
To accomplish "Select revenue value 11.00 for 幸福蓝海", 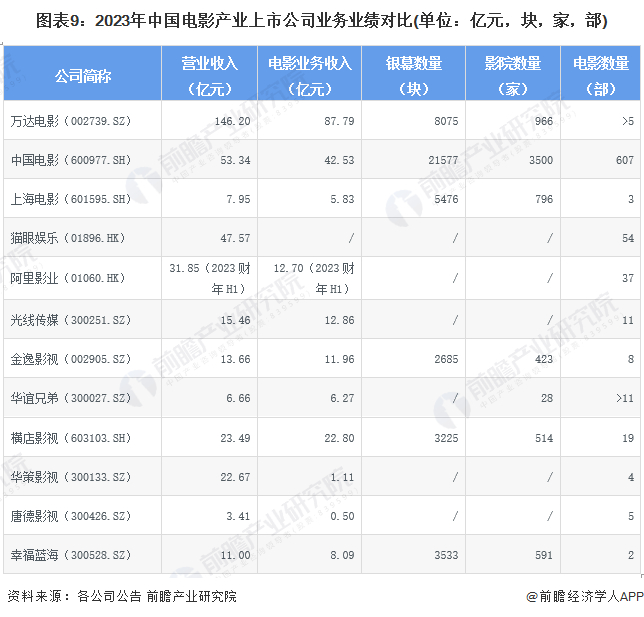I will click(x=235, y=555).
